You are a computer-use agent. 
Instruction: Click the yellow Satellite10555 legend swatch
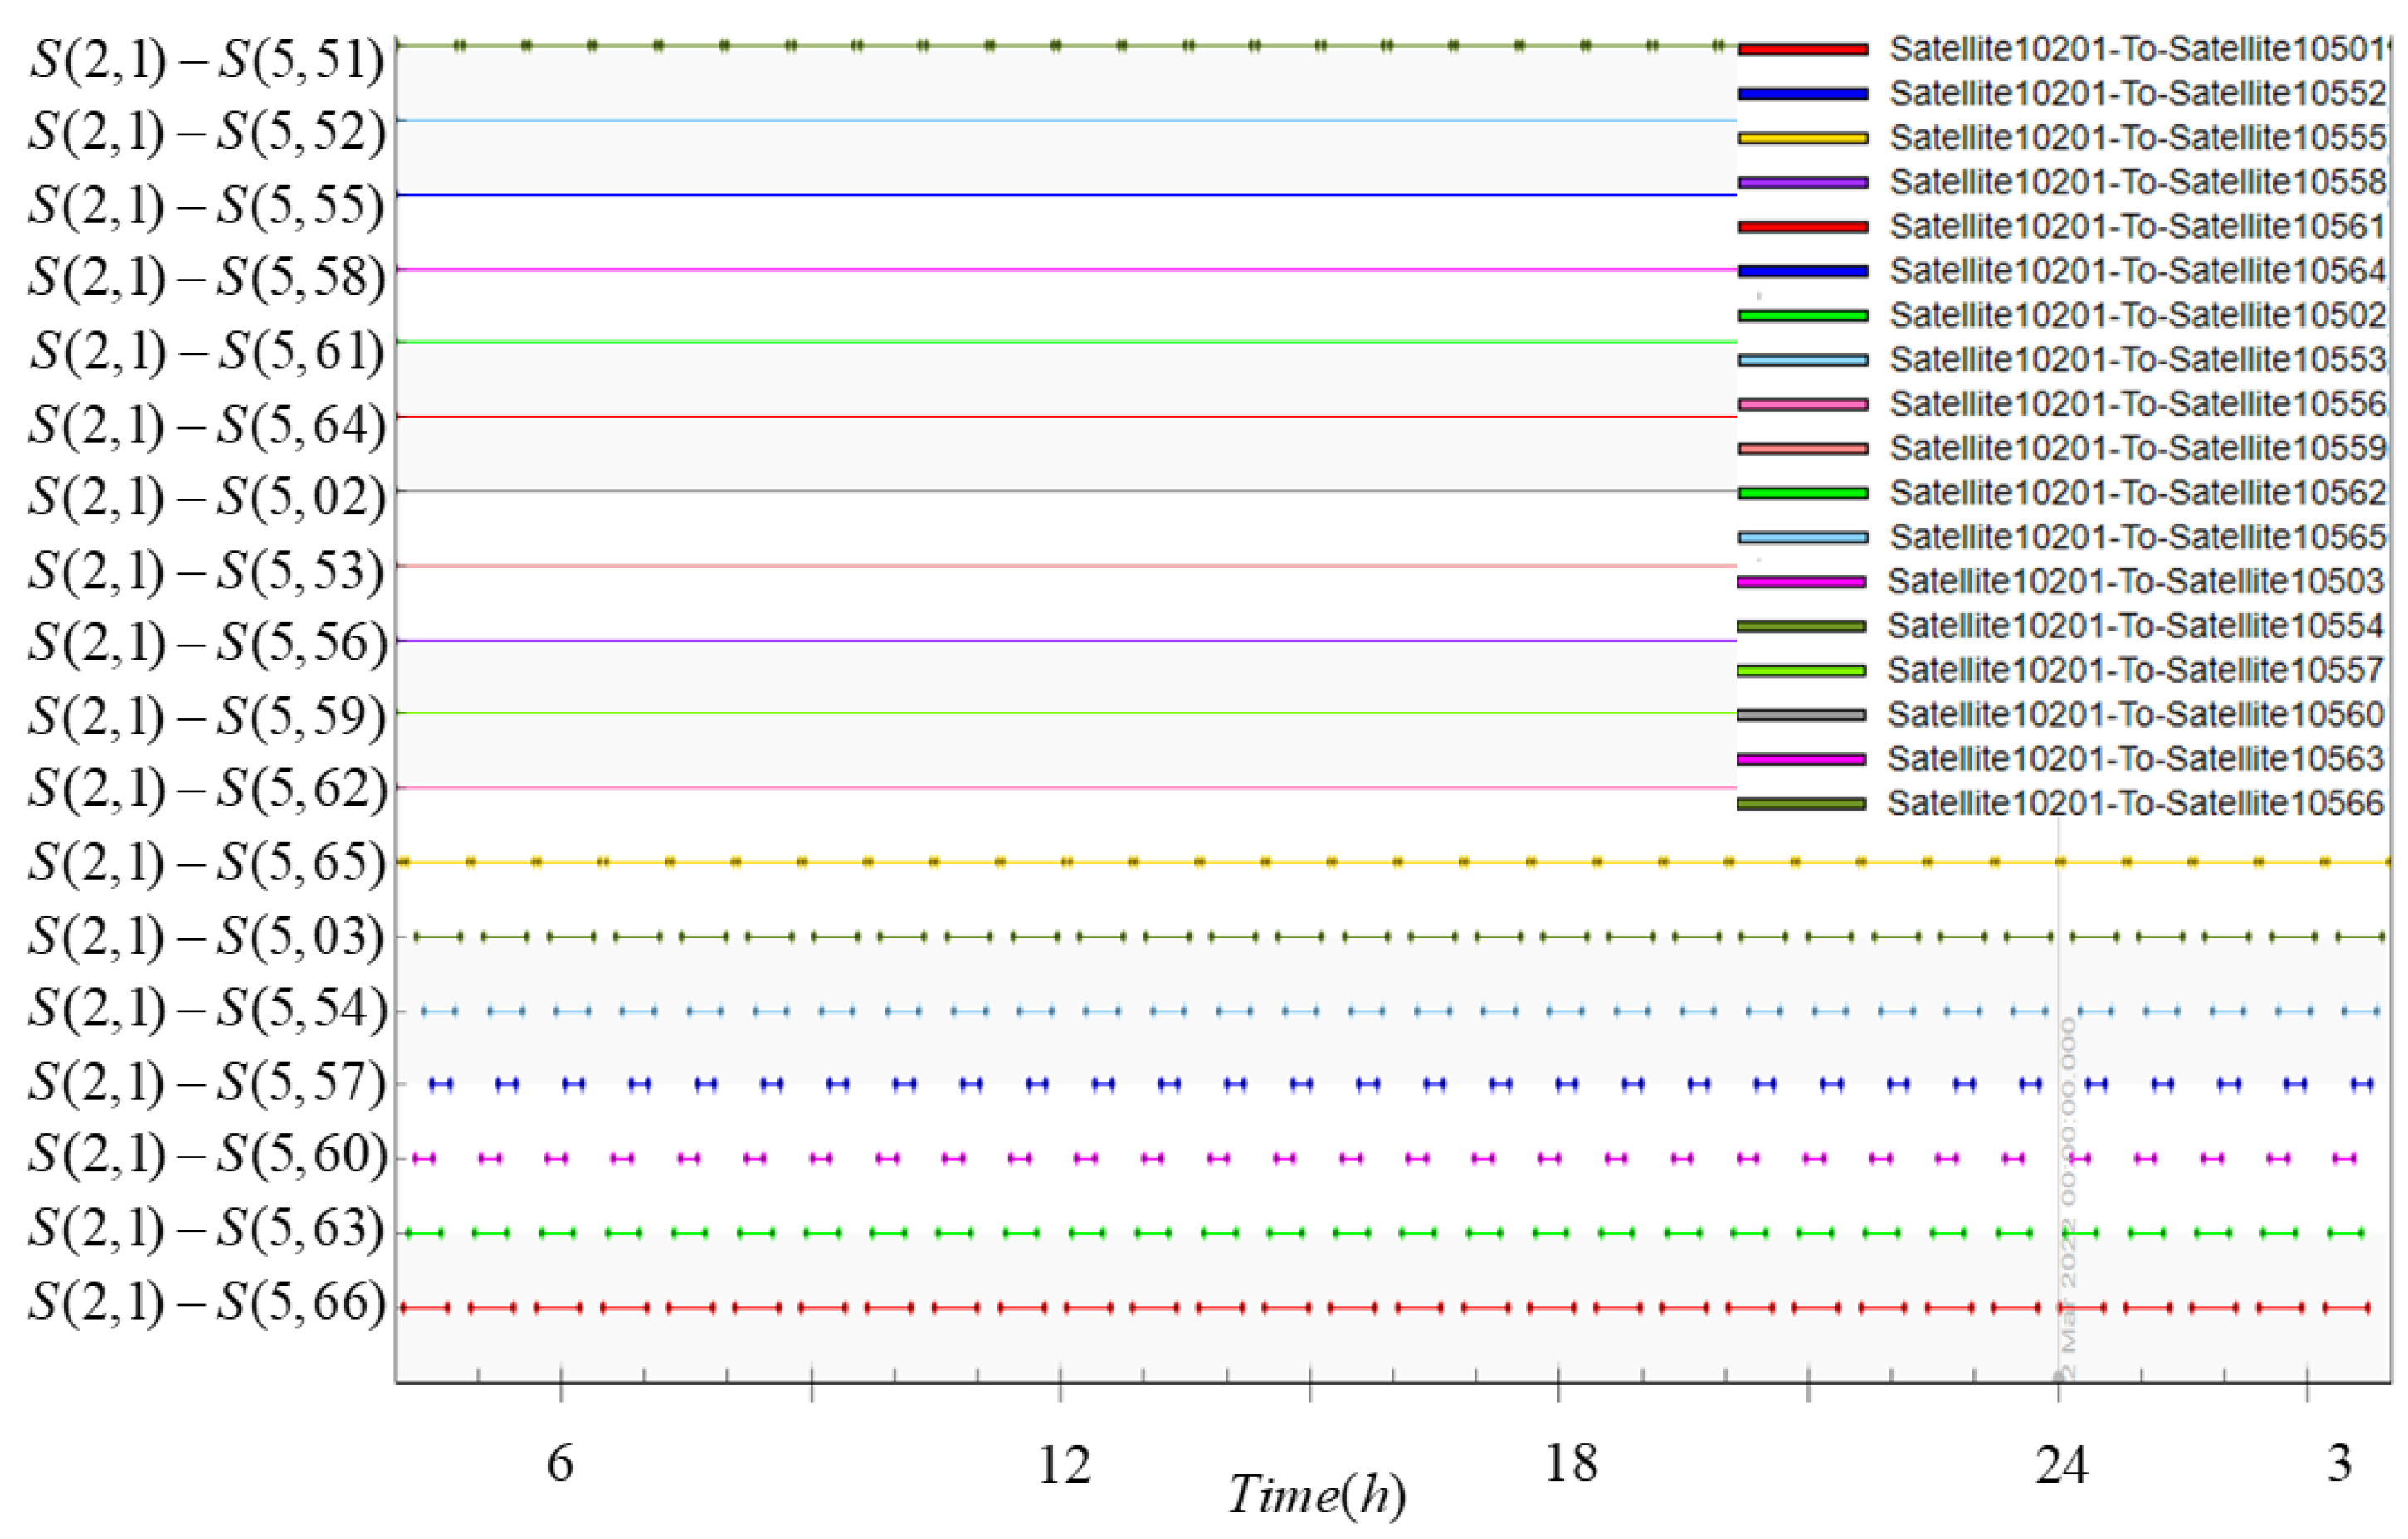(1802, 138)
